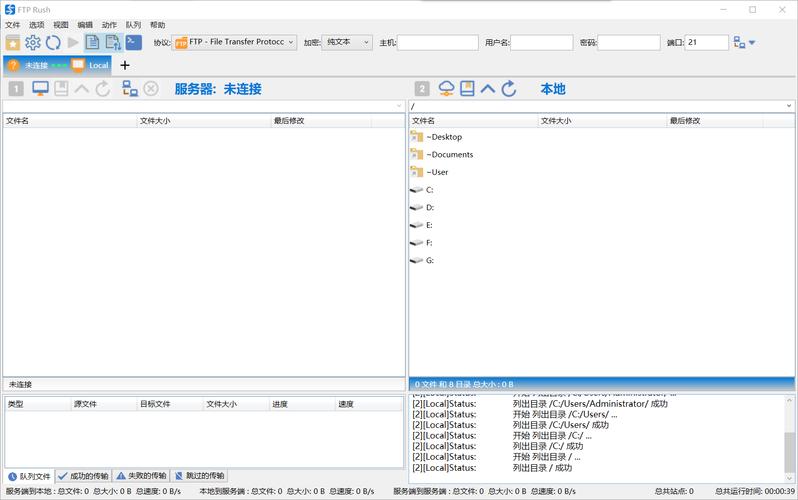Screen dimensions: 798x500
Task: Click the server pane disconnect X icon
Action: [x=151, y=89]
